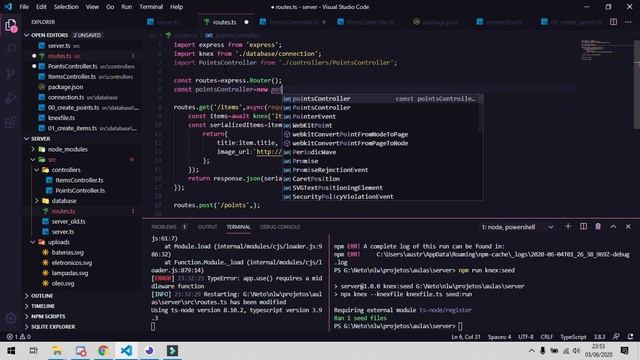Click UTF-8 encoding in status bar

click(x=525, y=337)
